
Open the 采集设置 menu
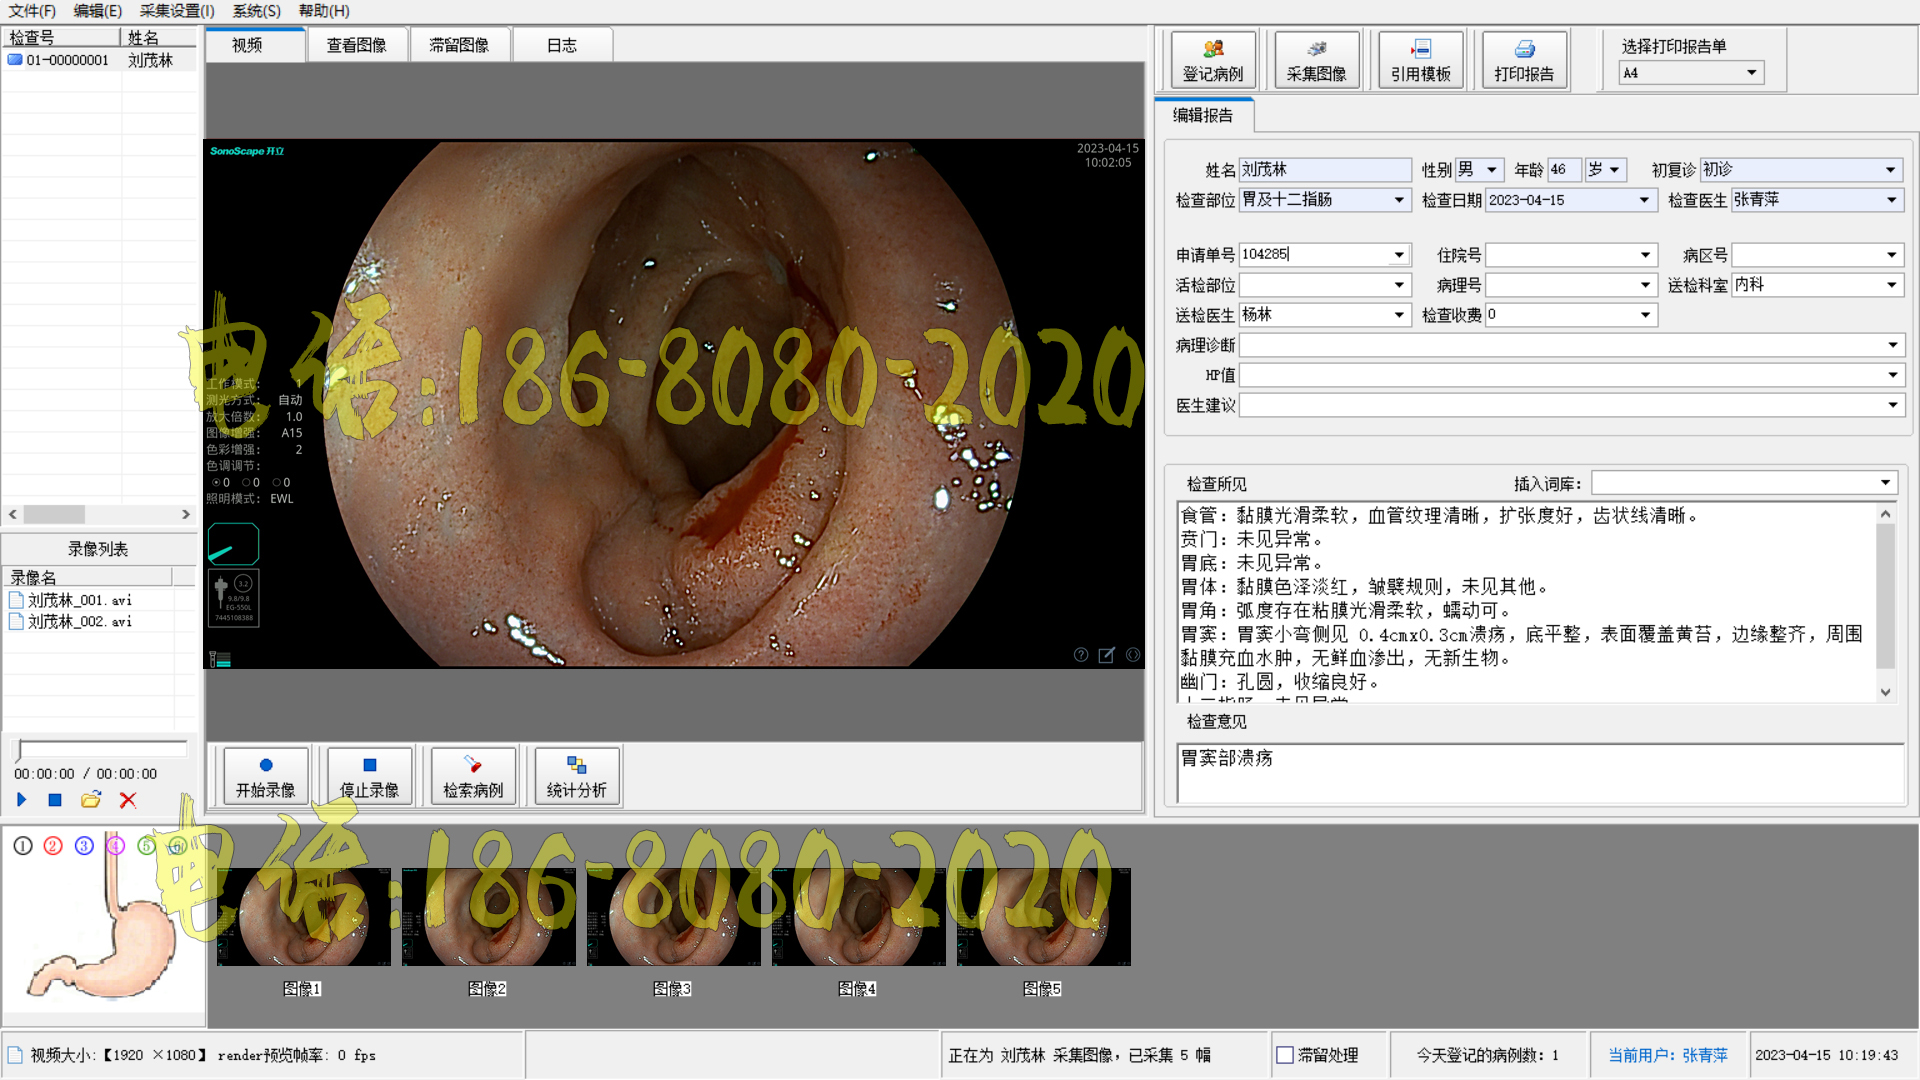tap(177, 11)
